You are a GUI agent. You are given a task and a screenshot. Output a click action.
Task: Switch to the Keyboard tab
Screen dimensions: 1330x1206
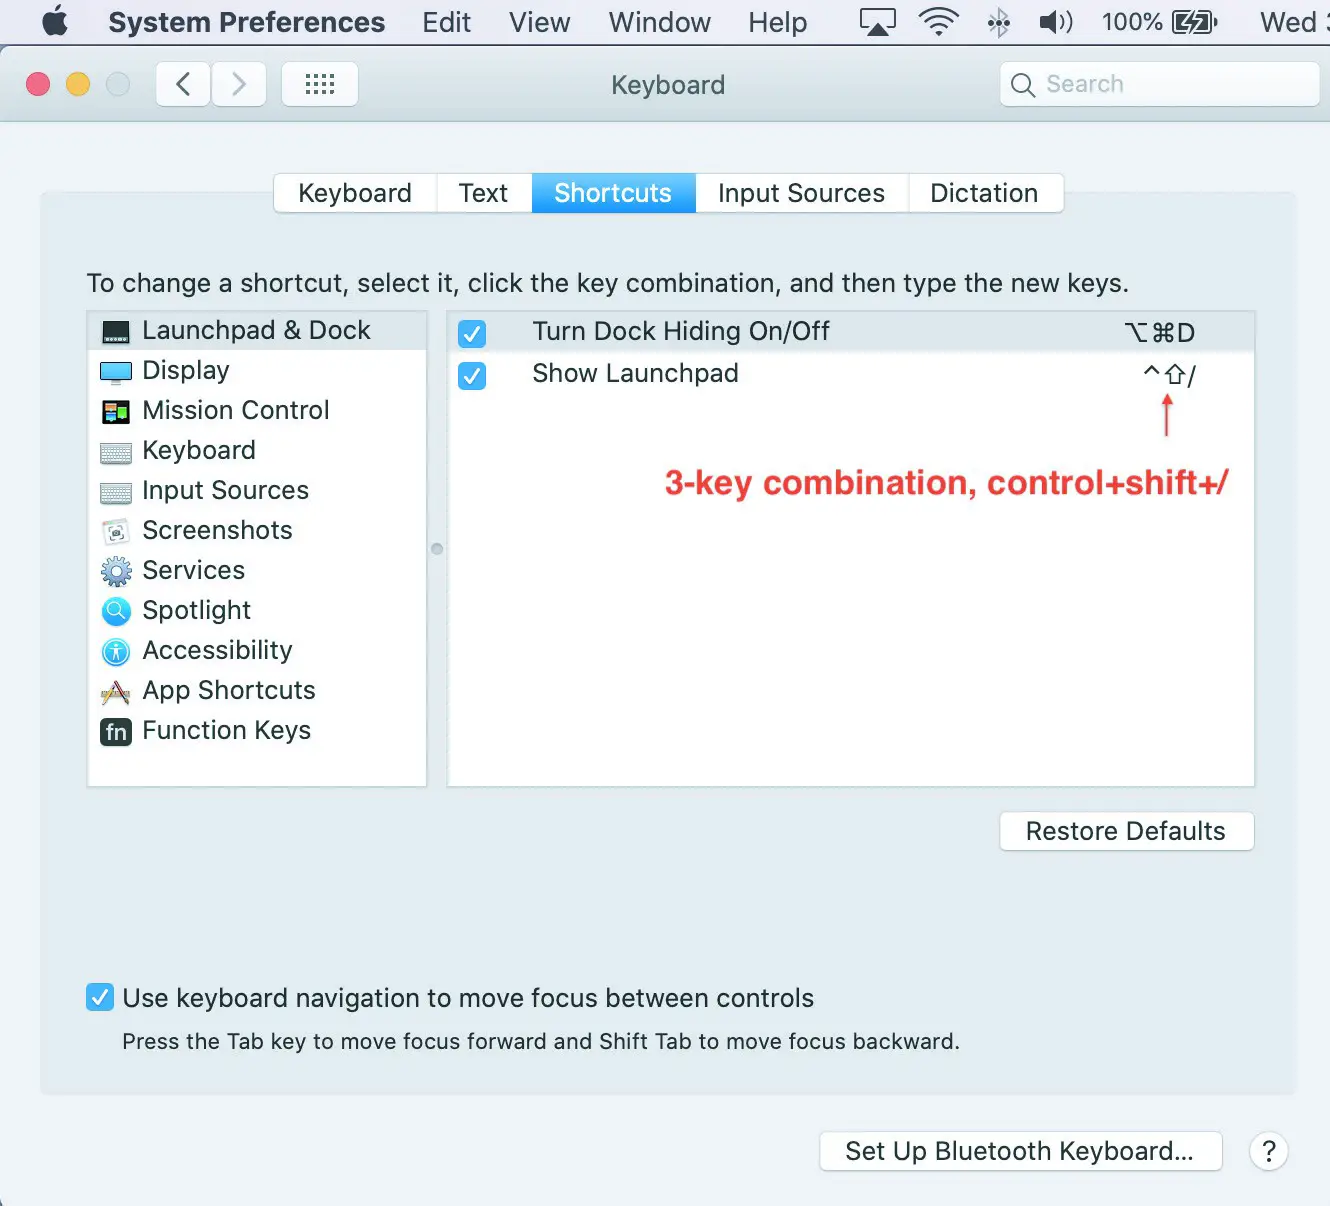tap(355, 193)
